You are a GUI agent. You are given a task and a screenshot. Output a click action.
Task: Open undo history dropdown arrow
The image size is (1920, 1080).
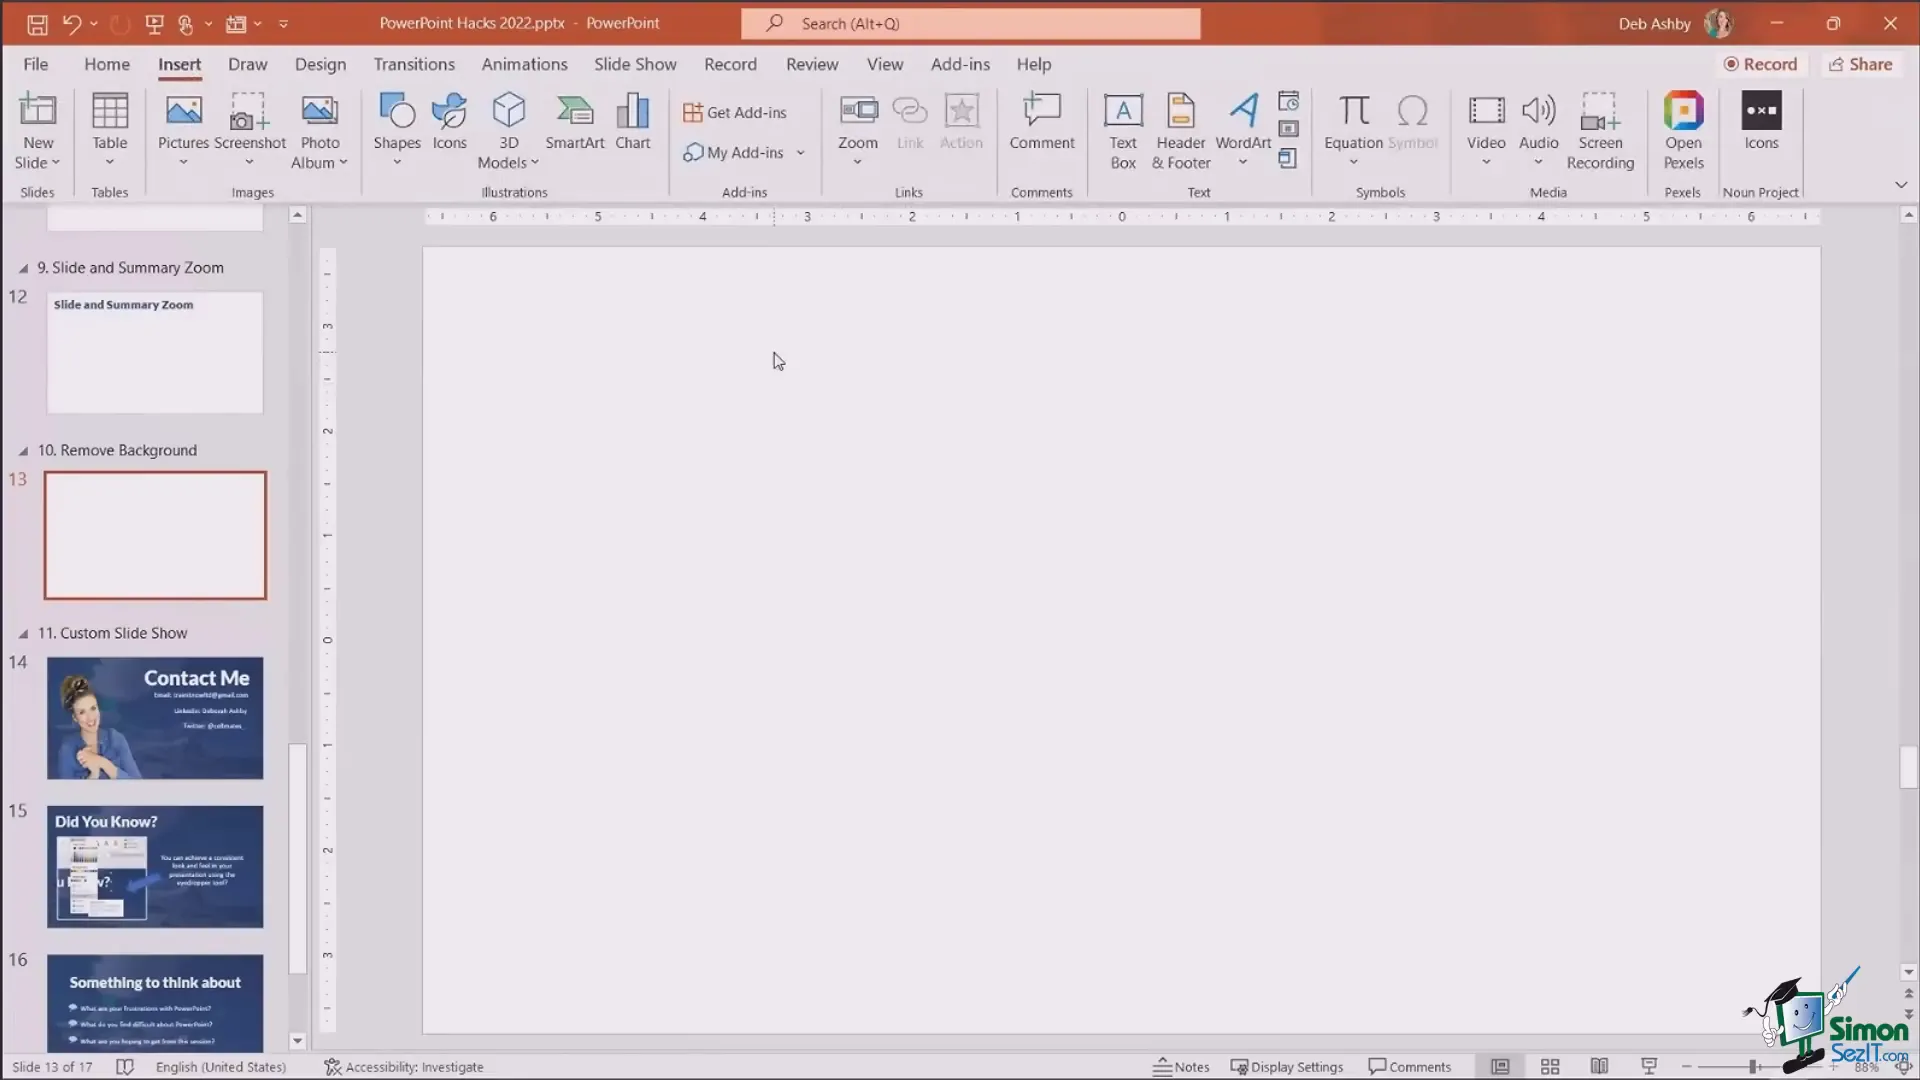(x=94, y=24)
